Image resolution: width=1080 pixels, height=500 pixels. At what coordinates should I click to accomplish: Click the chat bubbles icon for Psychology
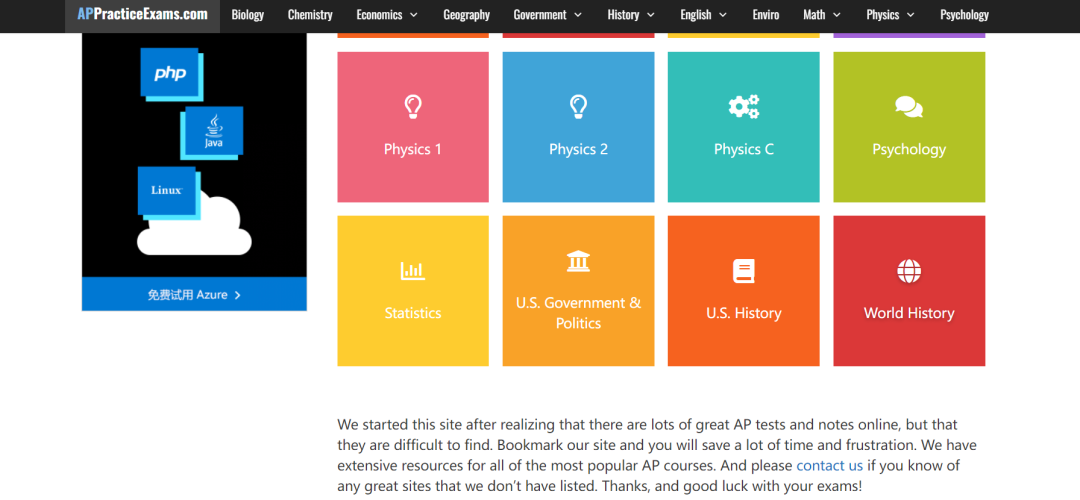tap(908, 107)
